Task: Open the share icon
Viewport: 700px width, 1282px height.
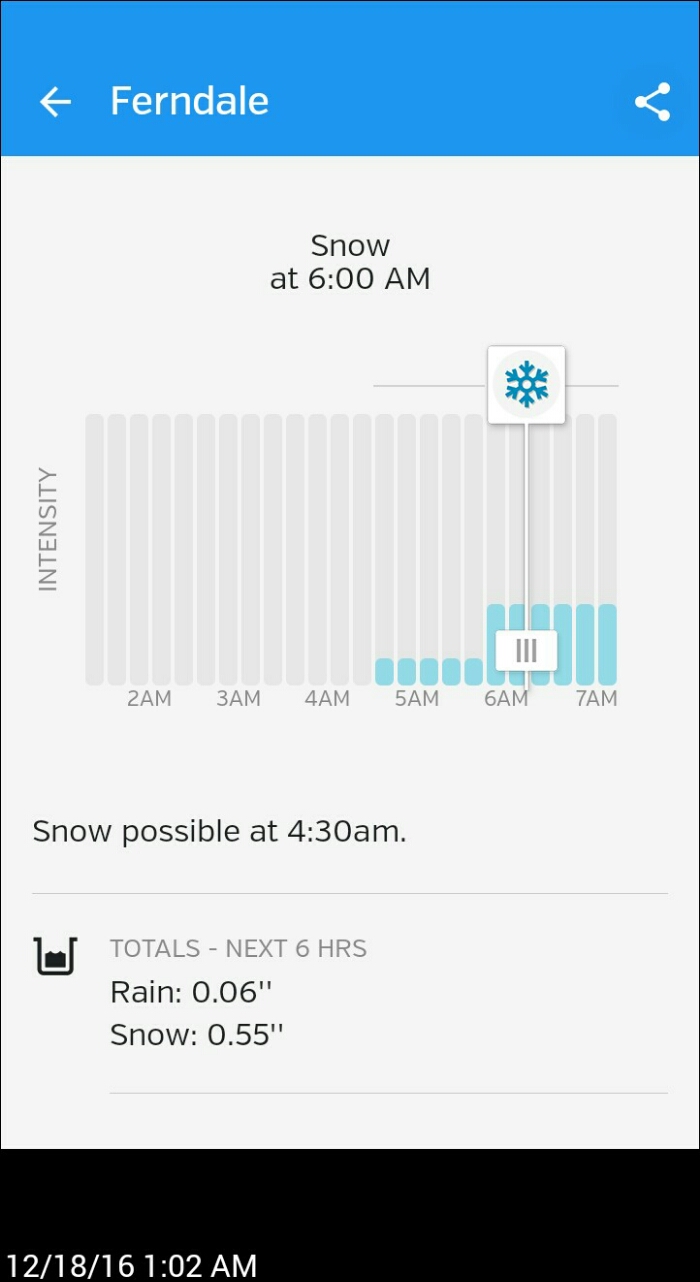Action: [652, 101]
